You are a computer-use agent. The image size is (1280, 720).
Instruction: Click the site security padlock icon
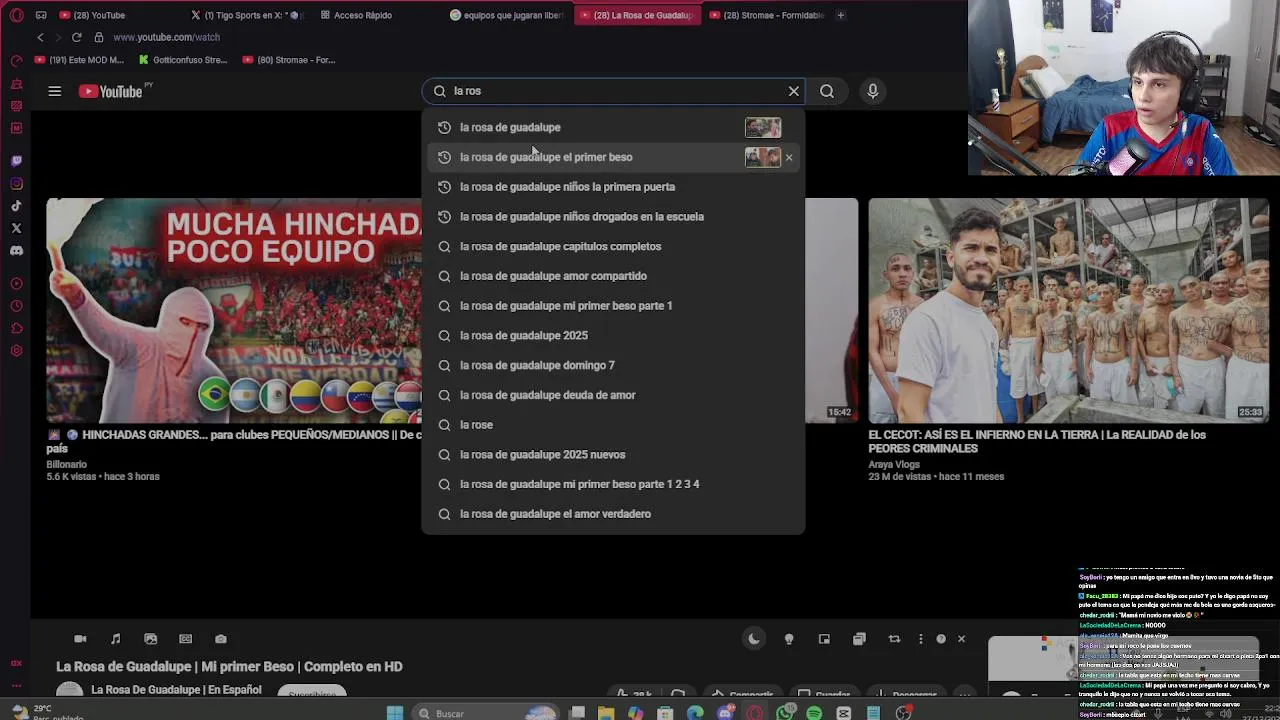(x=98, y=37)
